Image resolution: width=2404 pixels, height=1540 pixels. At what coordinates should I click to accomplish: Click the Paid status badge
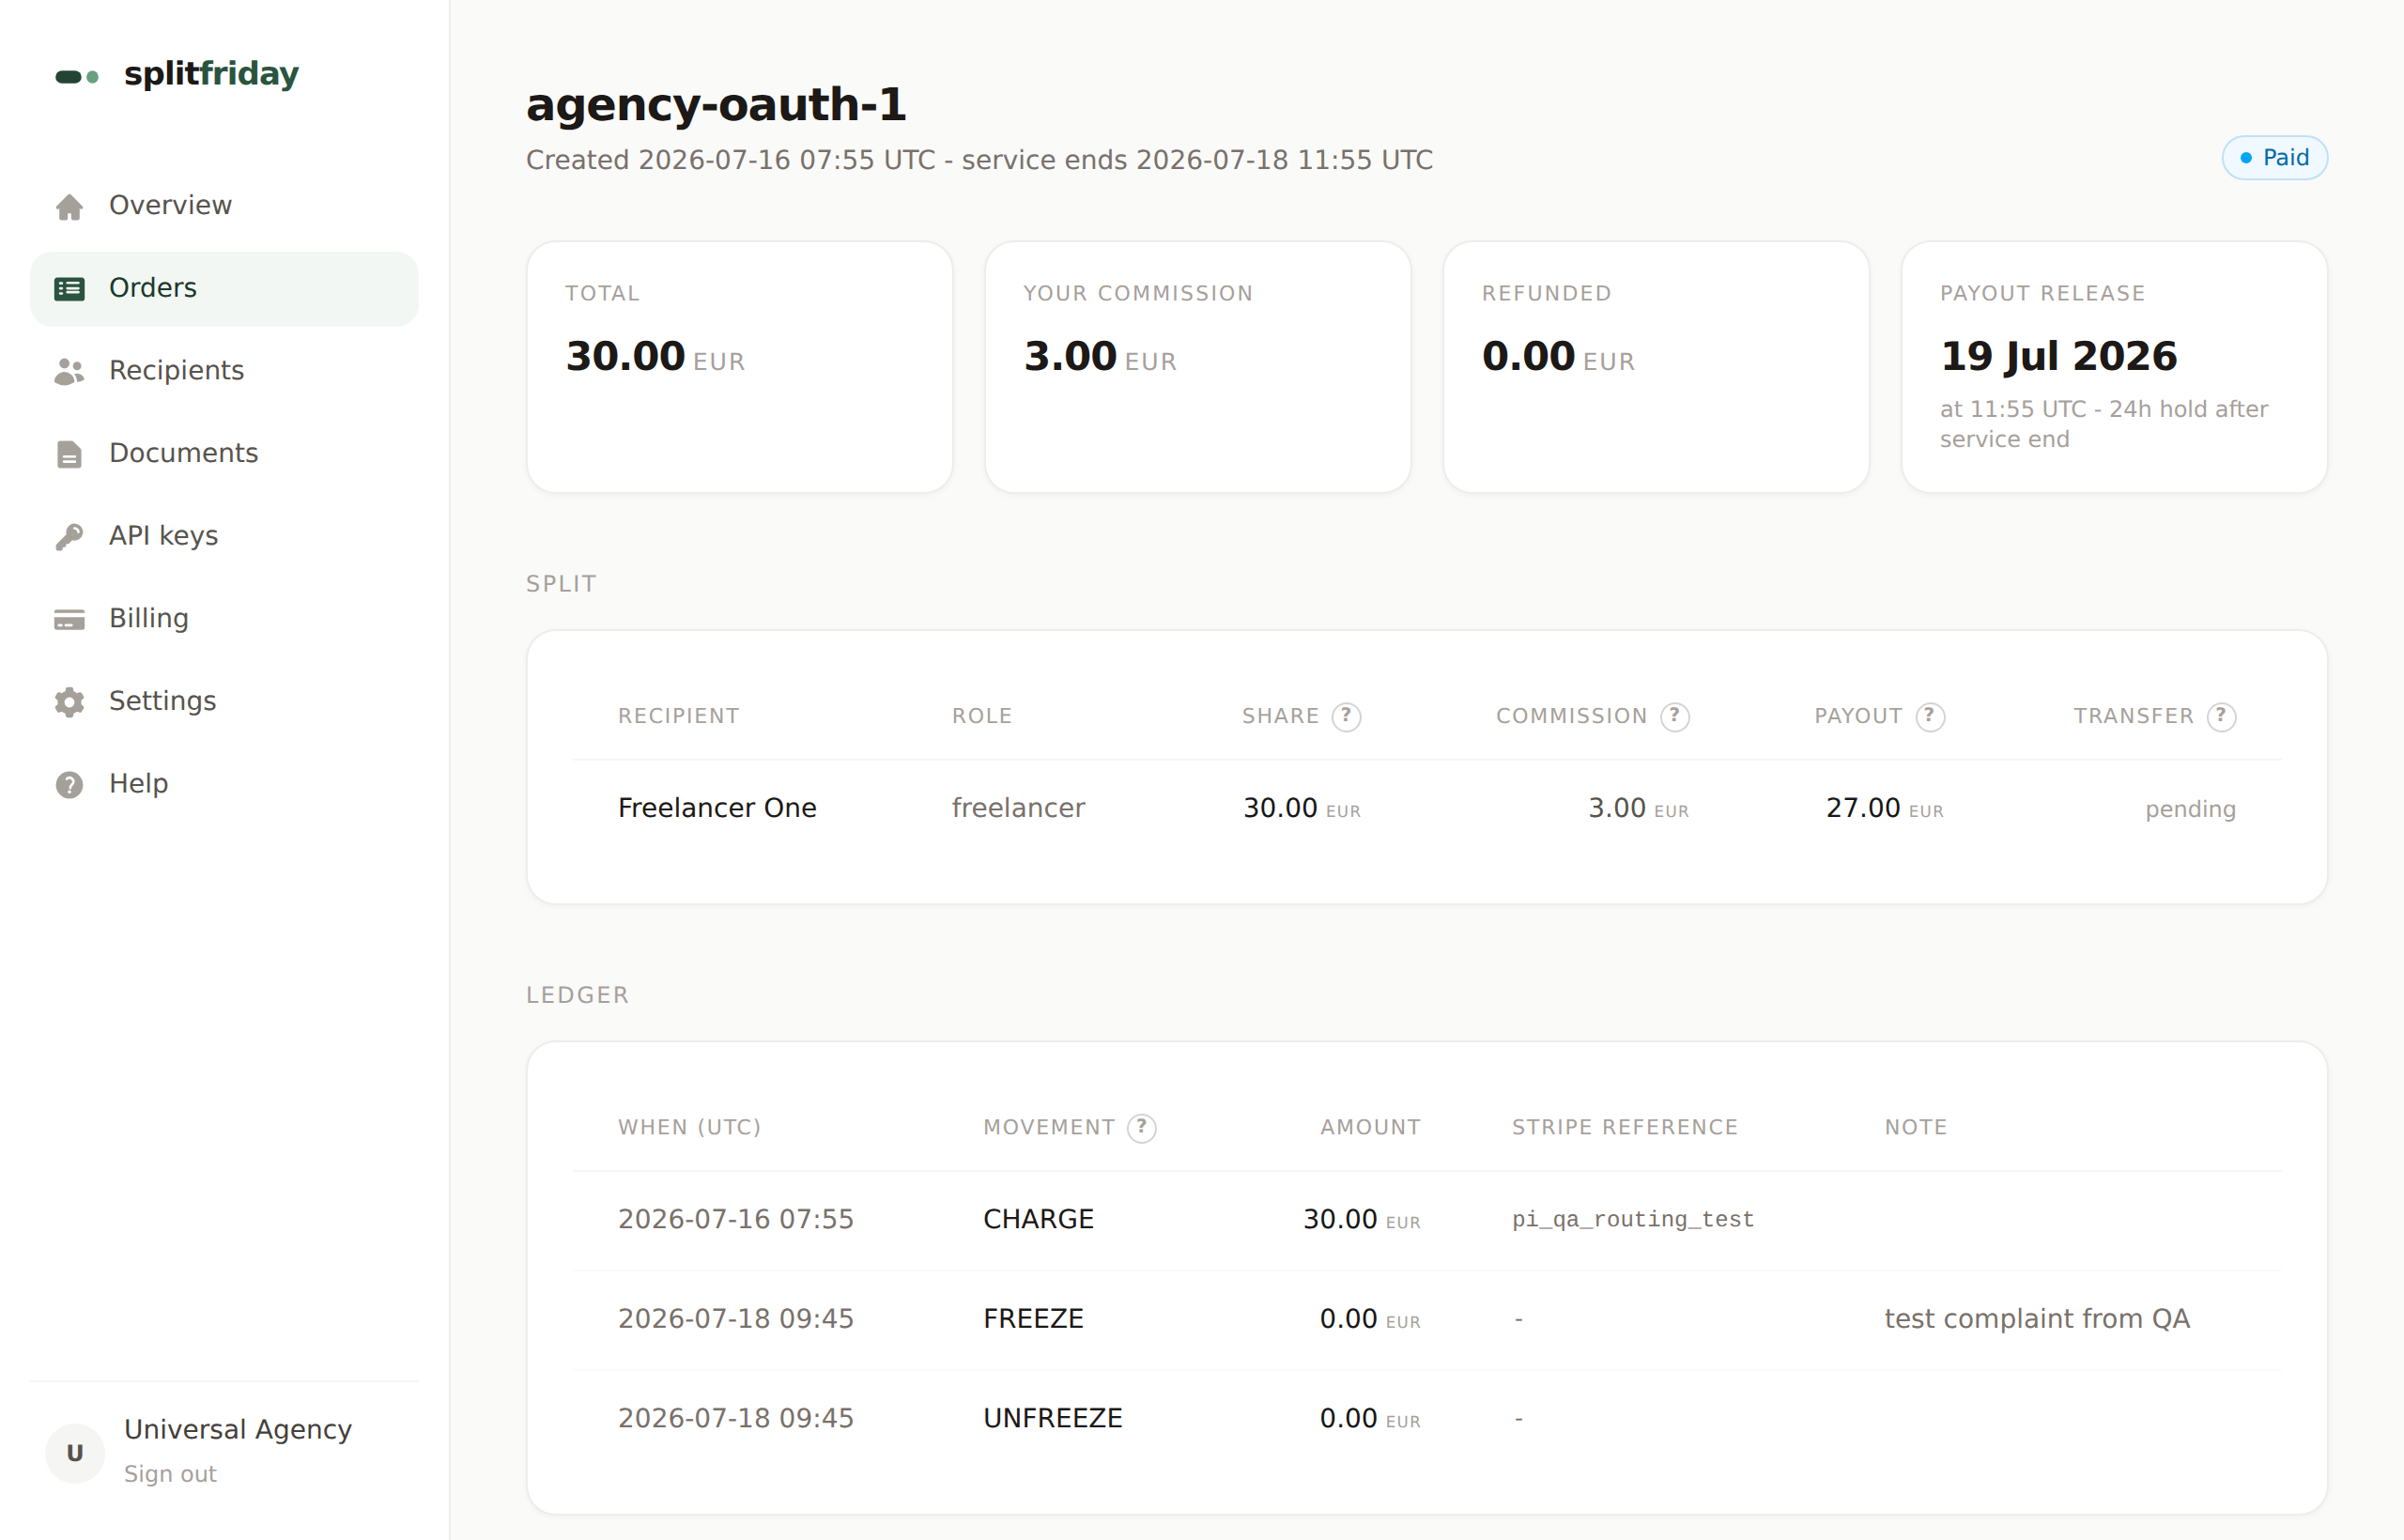[x=2274, y=158]
